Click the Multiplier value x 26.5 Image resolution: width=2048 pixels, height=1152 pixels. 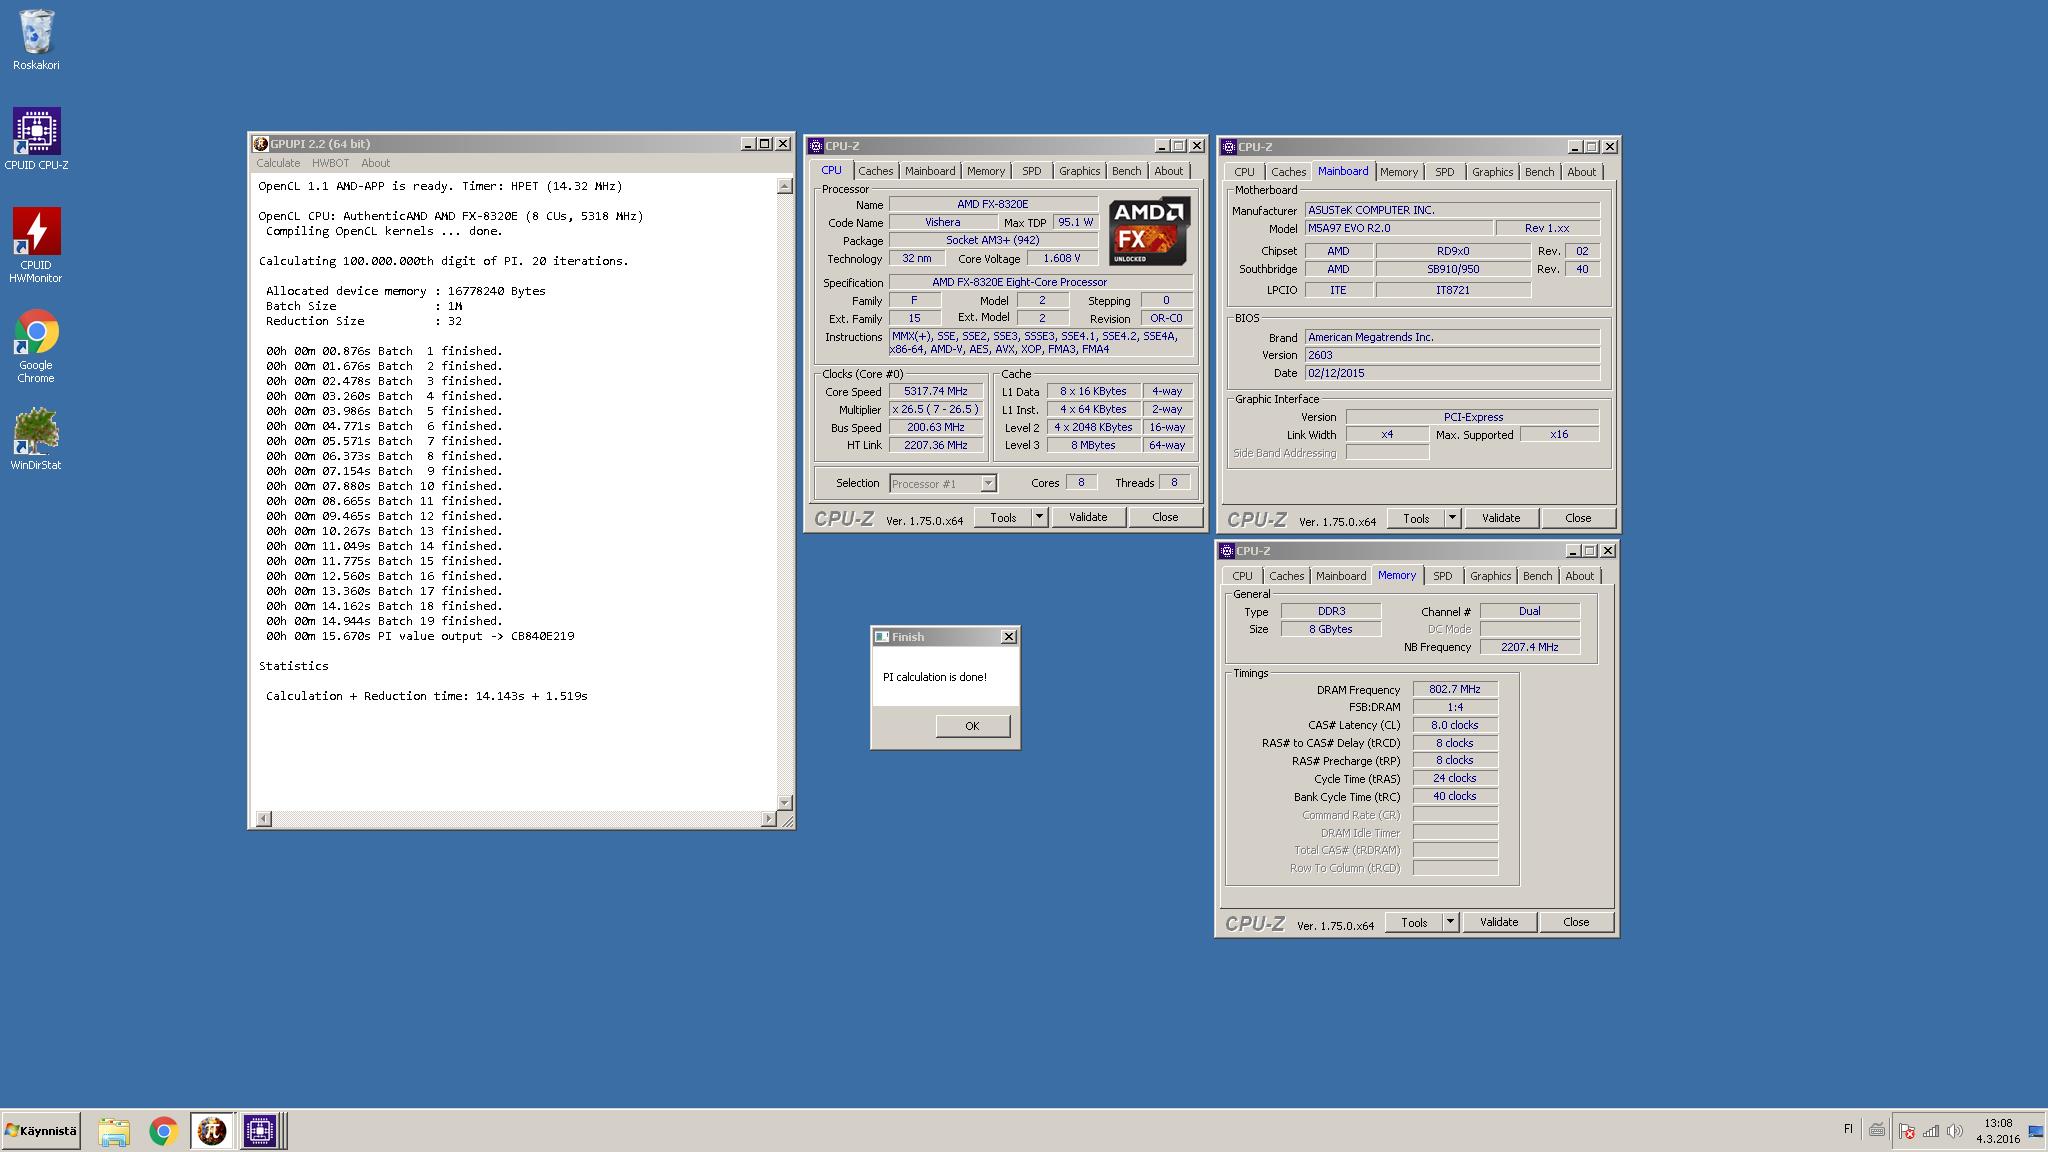point(935,410)
